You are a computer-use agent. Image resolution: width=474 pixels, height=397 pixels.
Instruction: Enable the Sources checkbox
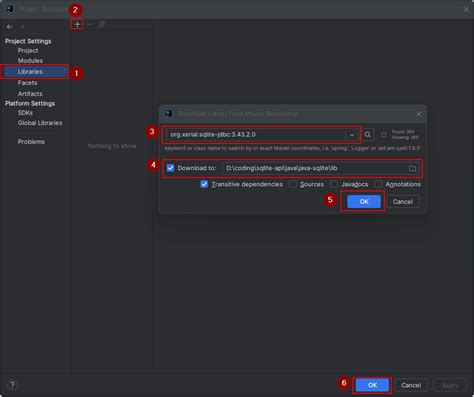pyautogui.click(x=293, y=184)
